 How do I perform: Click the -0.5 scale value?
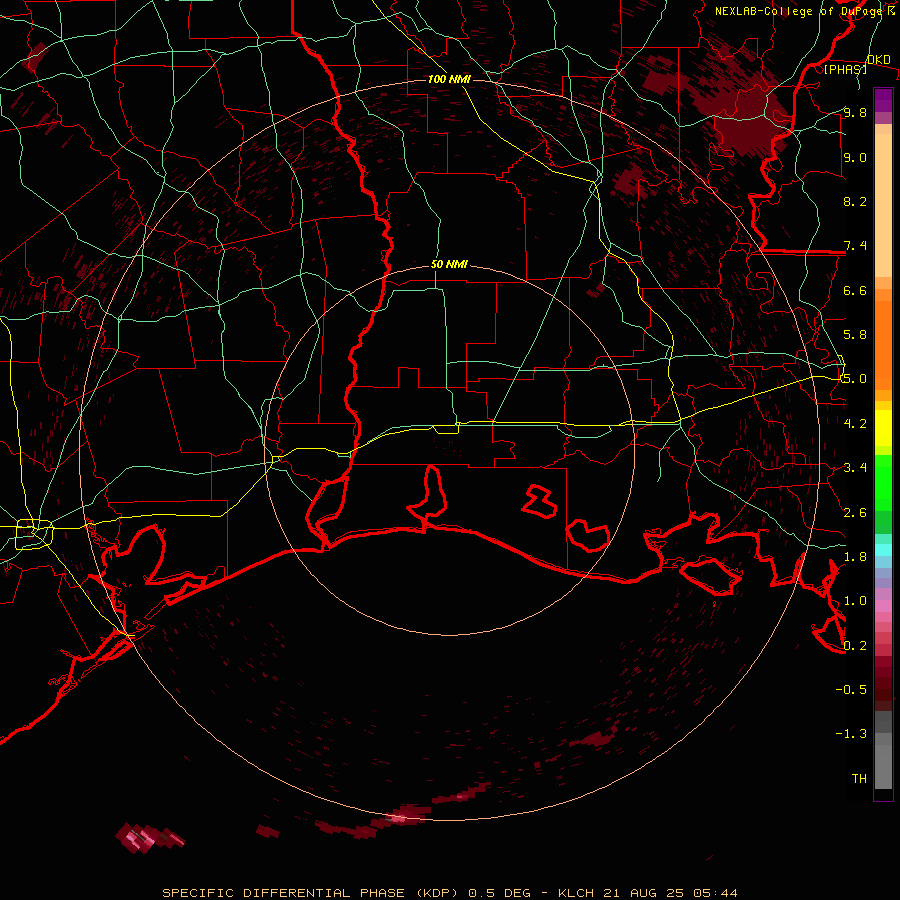tap(851, 690)
